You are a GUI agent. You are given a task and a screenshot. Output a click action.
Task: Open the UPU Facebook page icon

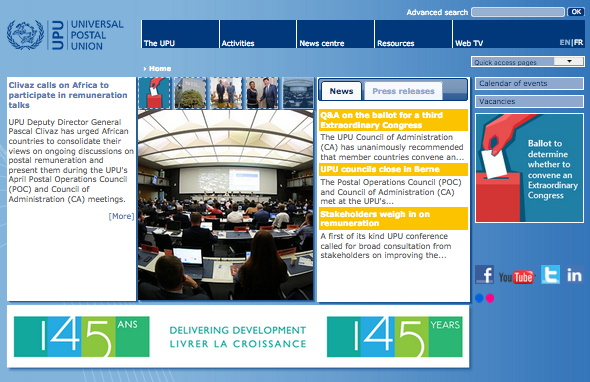(484, 274)
